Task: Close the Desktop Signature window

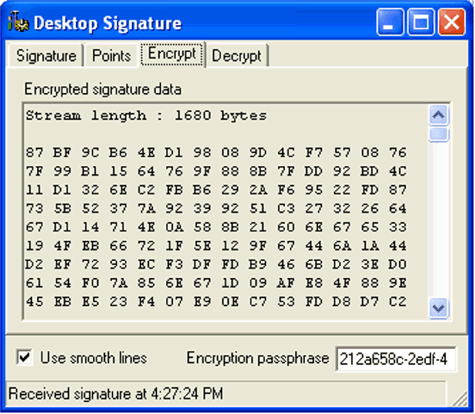Action: [451, 22]
